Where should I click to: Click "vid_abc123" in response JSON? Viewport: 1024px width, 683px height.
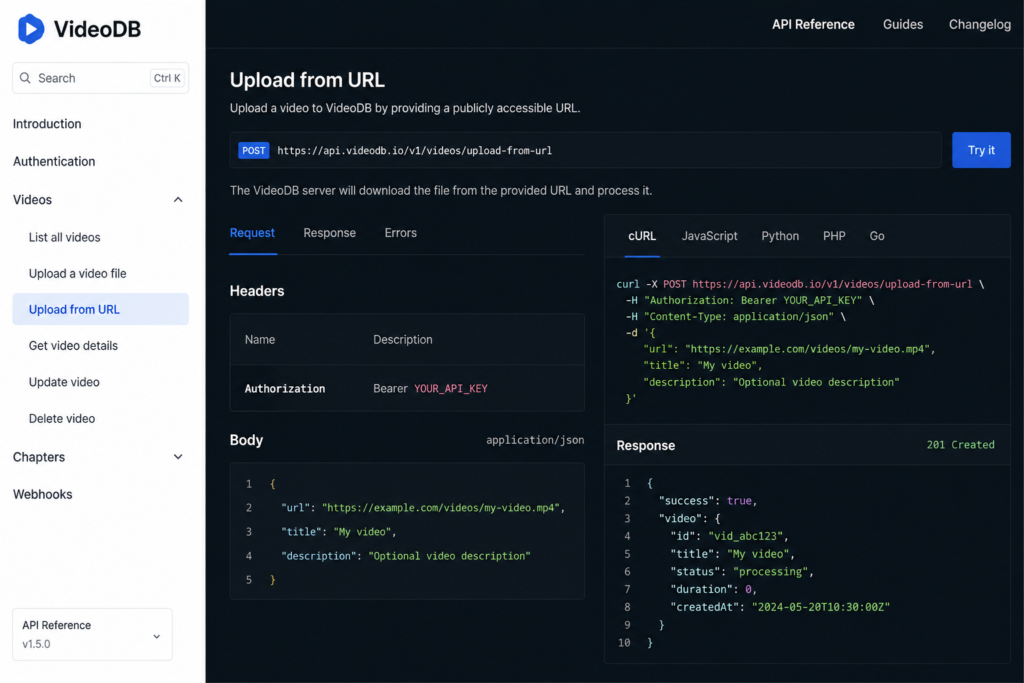(x=745, y=536)
